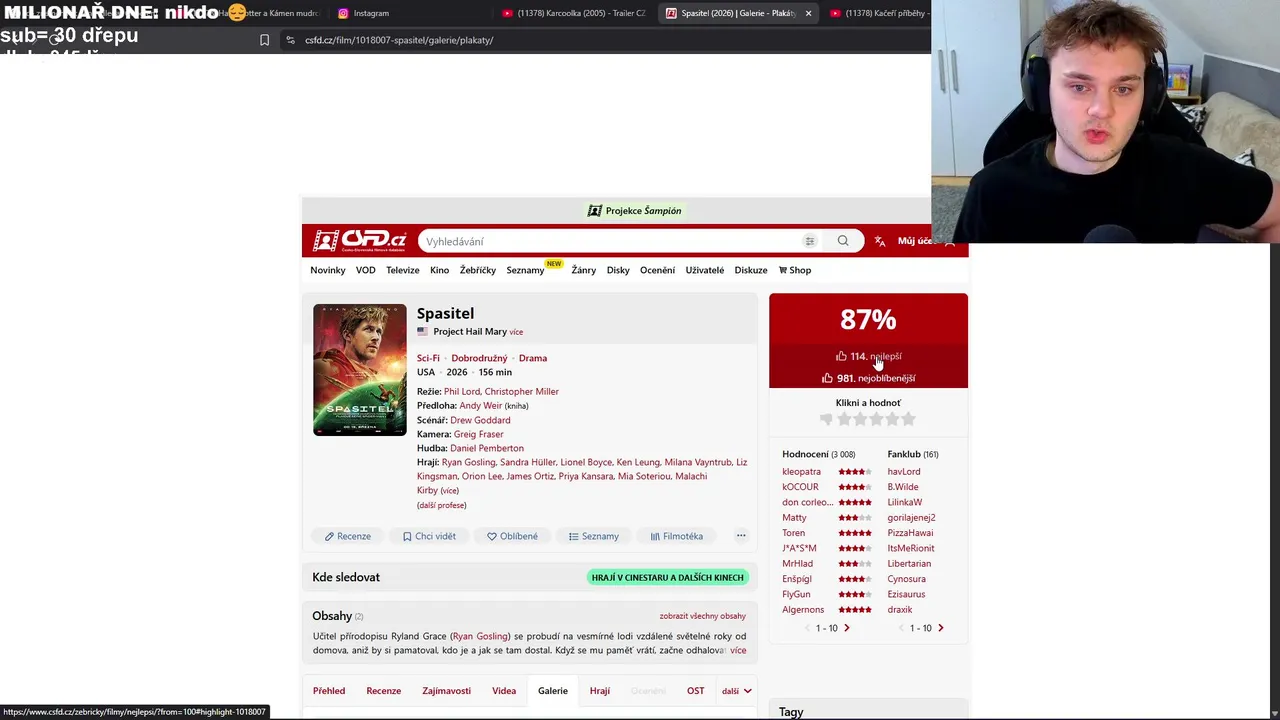Open the Seznamy menu item

(525, 270)
